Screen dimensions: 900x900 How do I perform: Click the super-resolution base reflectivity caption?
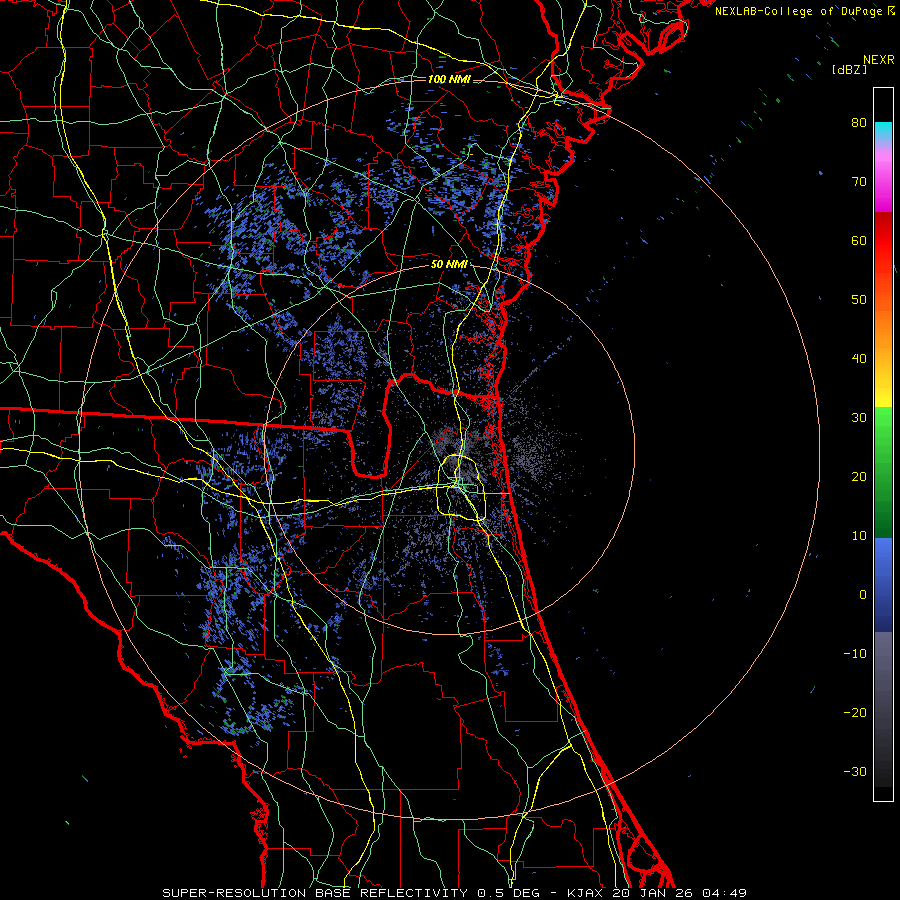click(x=455, y=893)
